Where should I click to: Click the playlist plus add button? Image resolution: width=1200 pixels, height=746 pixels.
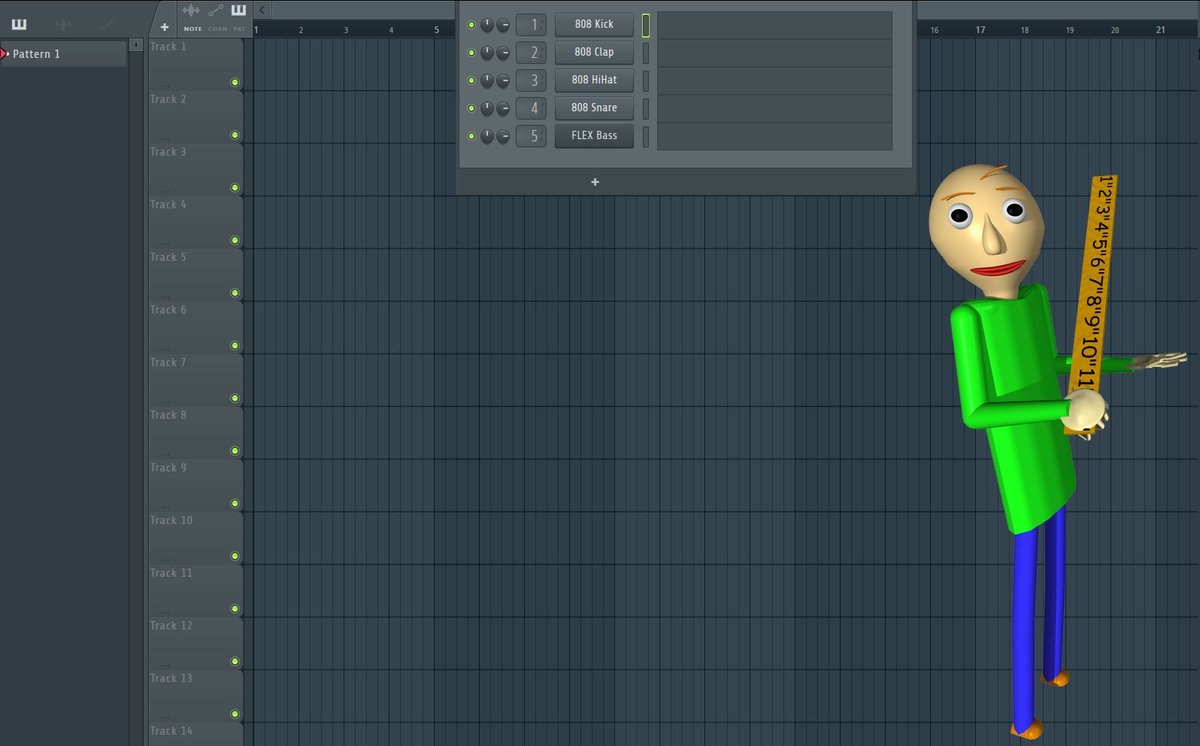click(x=164, y=27)
